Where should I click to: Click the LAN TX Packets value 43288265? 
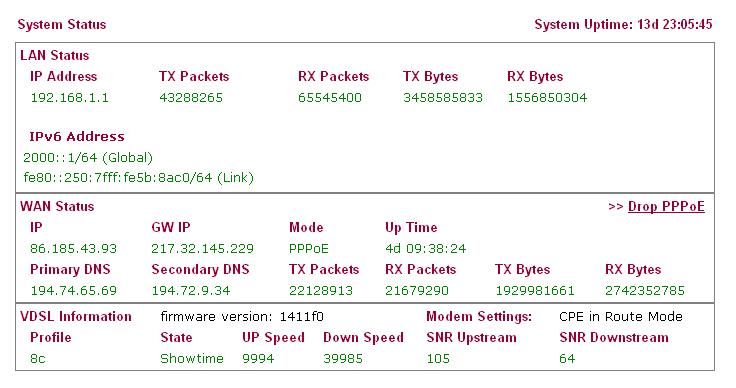click(191, 98)
